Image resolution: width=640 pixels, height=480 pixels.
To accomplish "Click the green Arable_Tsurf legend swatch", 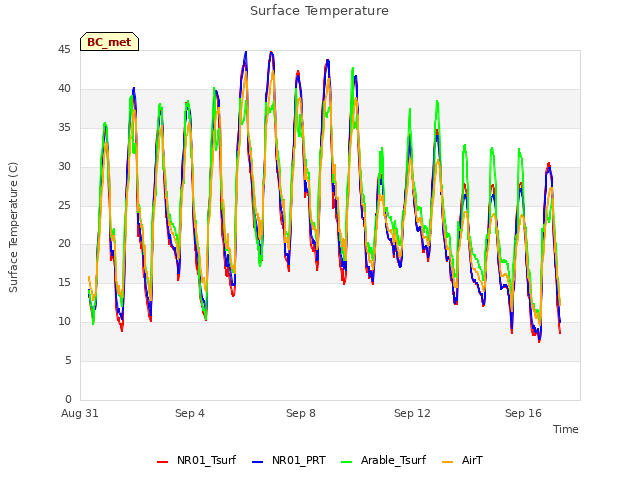I will (346, 462).
